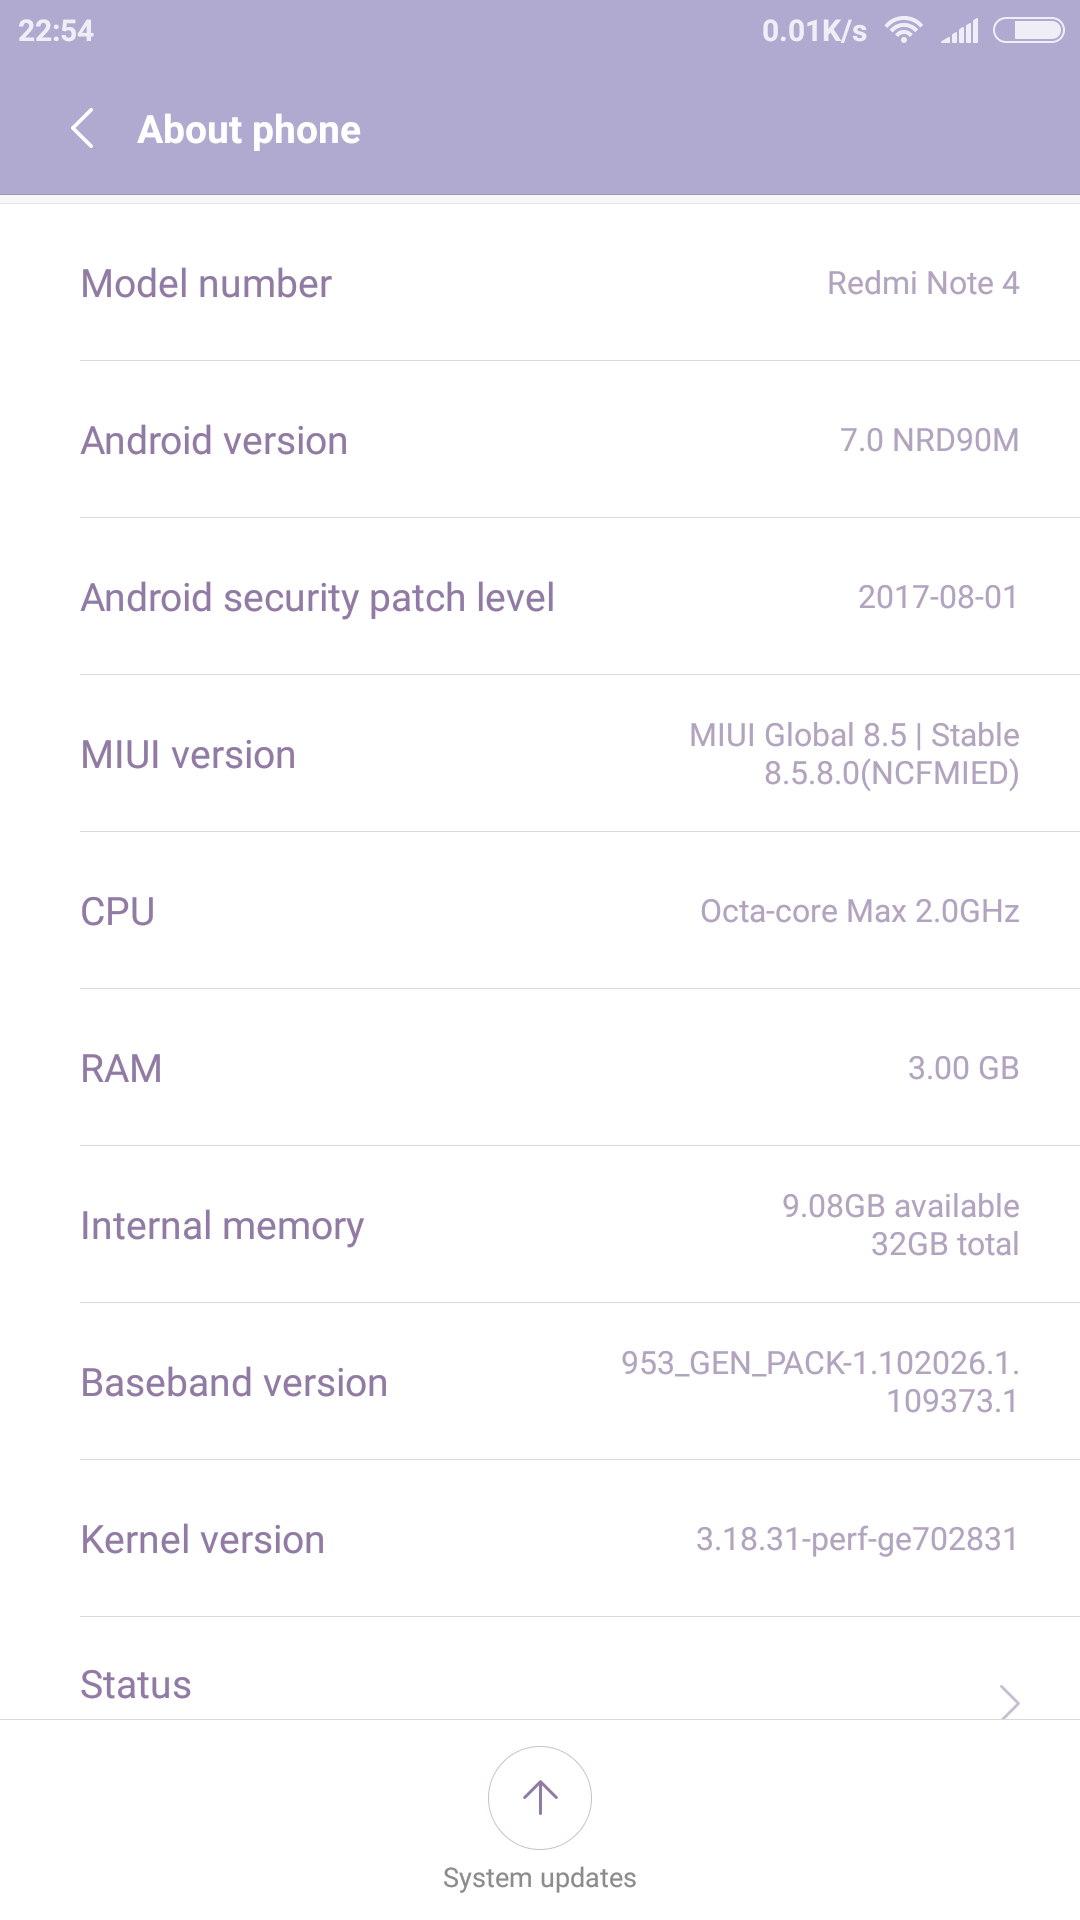Tap the clock in the status bar
This screenshot has height=1920, width=1080.
coord(56,31)
